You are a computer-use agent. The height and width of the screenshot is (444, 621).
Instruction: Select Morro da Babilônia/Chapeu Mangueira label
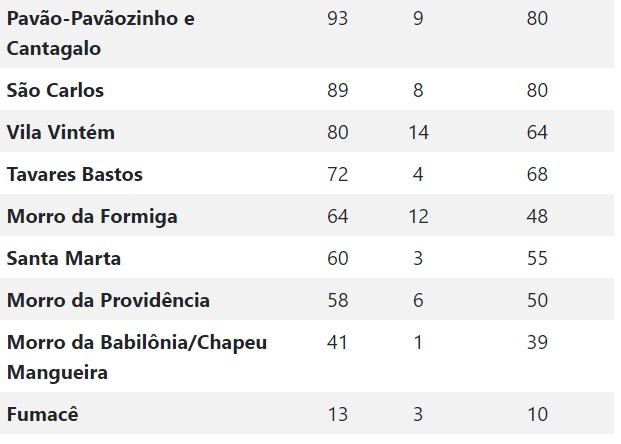pos(137,358)
